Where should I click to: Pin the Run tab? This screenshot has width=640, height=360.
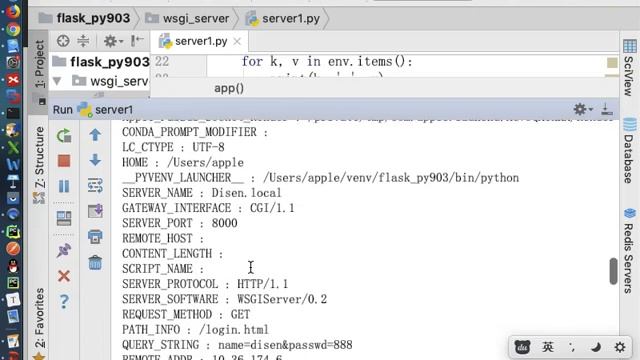tap(64, 250)
